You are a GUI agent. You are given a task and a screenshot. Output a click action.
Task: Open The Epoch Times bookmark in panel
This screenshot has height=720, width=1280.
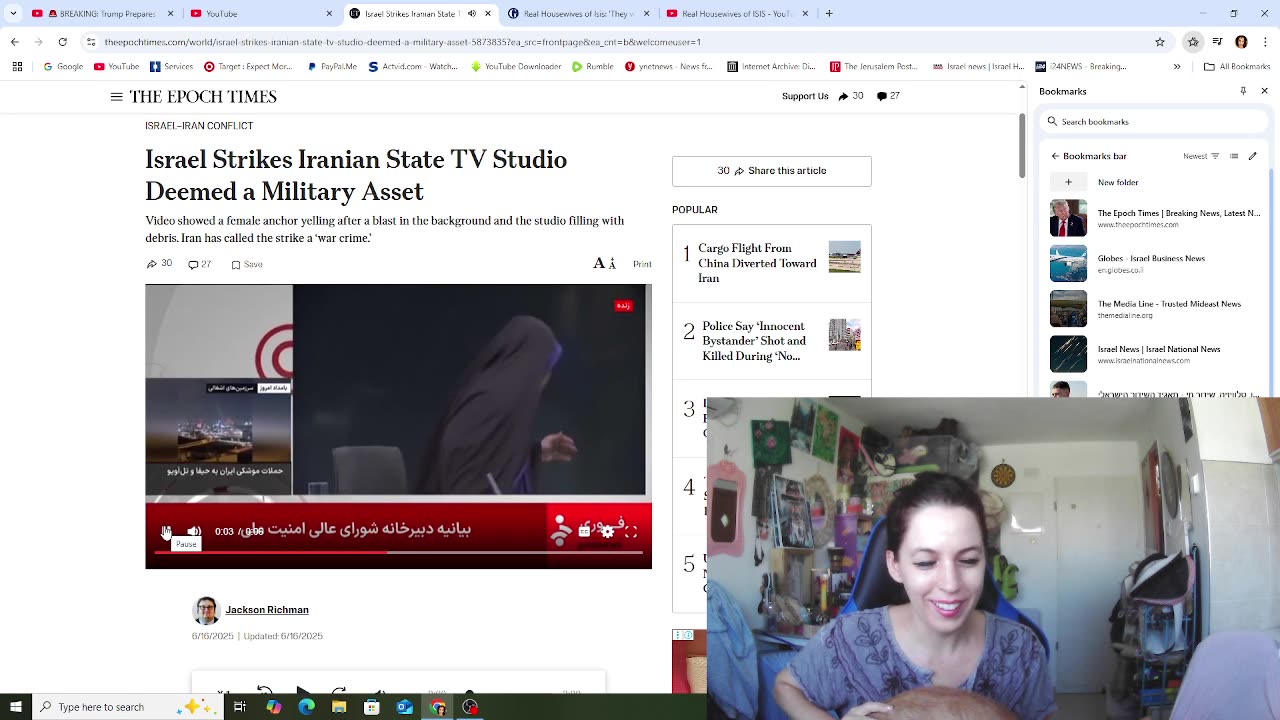click(x=1155, y=218)
